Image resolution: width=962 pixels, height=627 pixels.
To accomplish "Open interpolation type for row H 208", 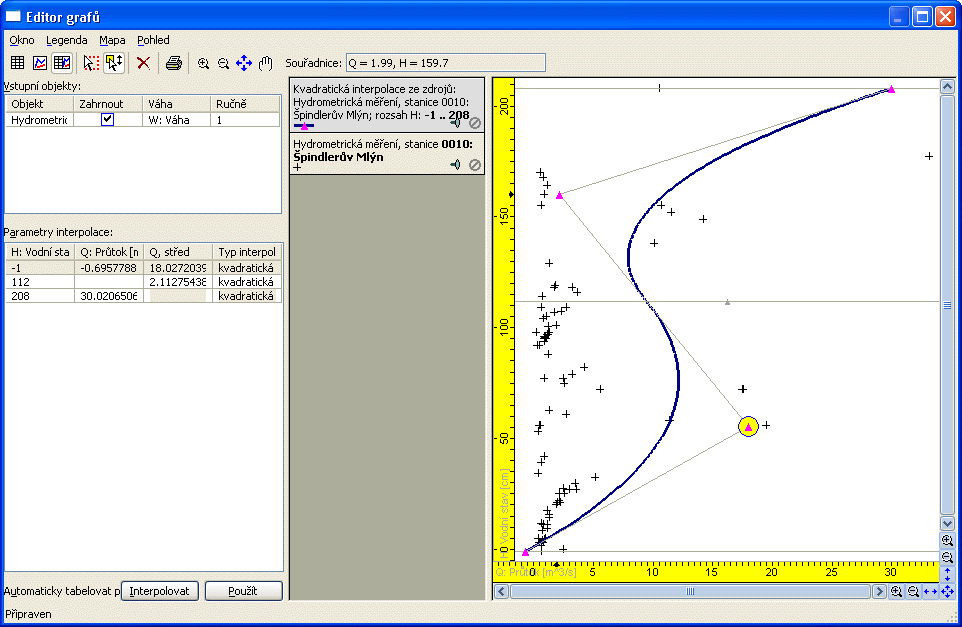I will coord(248,296).
